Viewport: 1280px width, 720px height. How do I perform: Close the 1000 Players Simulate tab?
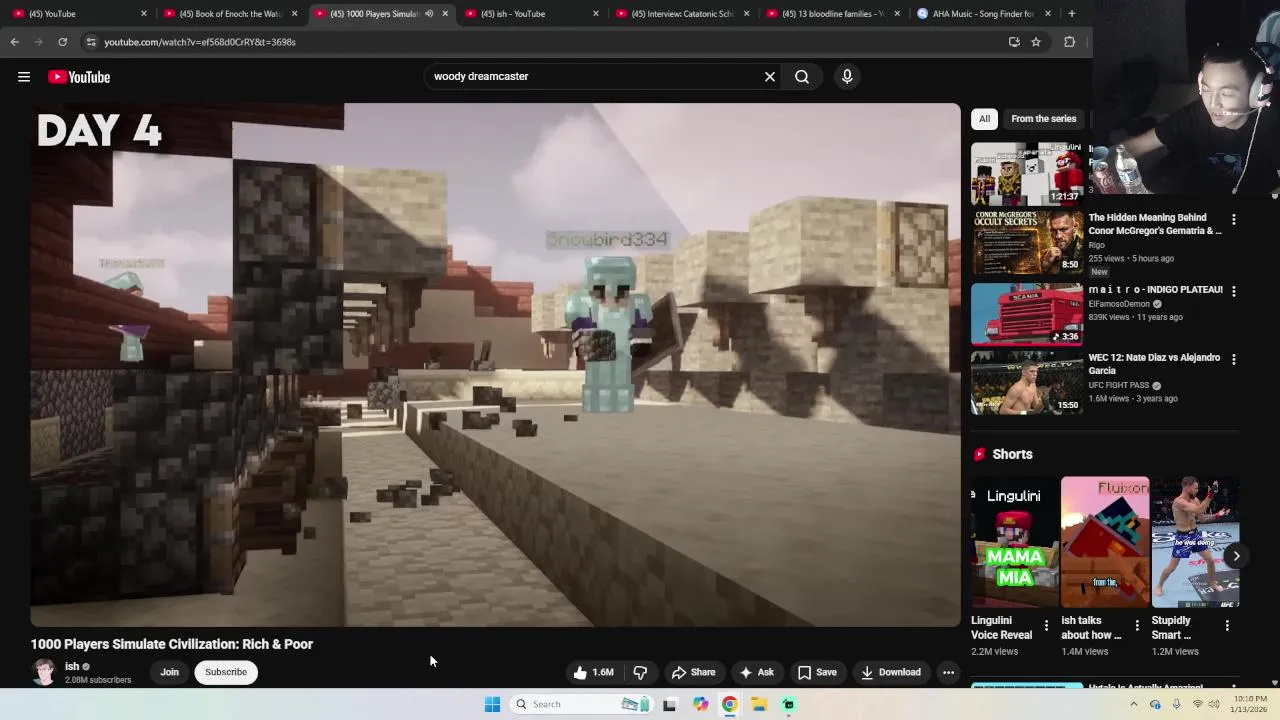[x=445, y=14]
